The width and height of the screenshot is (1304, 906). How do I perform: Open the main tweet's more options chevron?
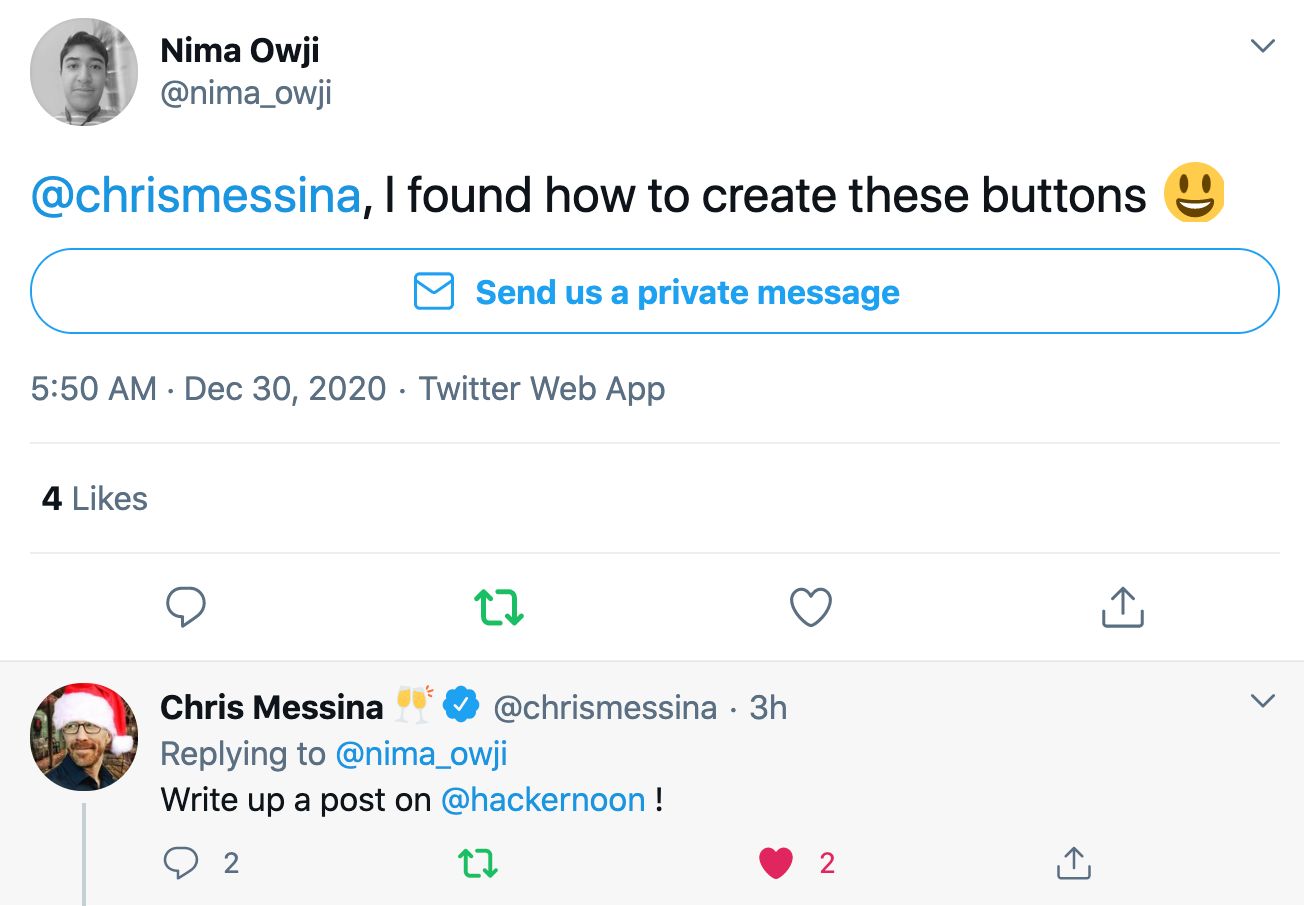pyautogui.click(x=1263, y=46)
